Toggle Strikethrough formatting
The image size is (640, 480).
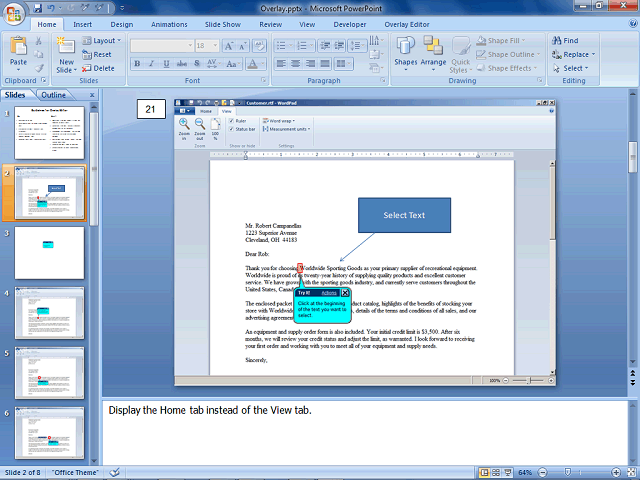(x=182, y=64)
